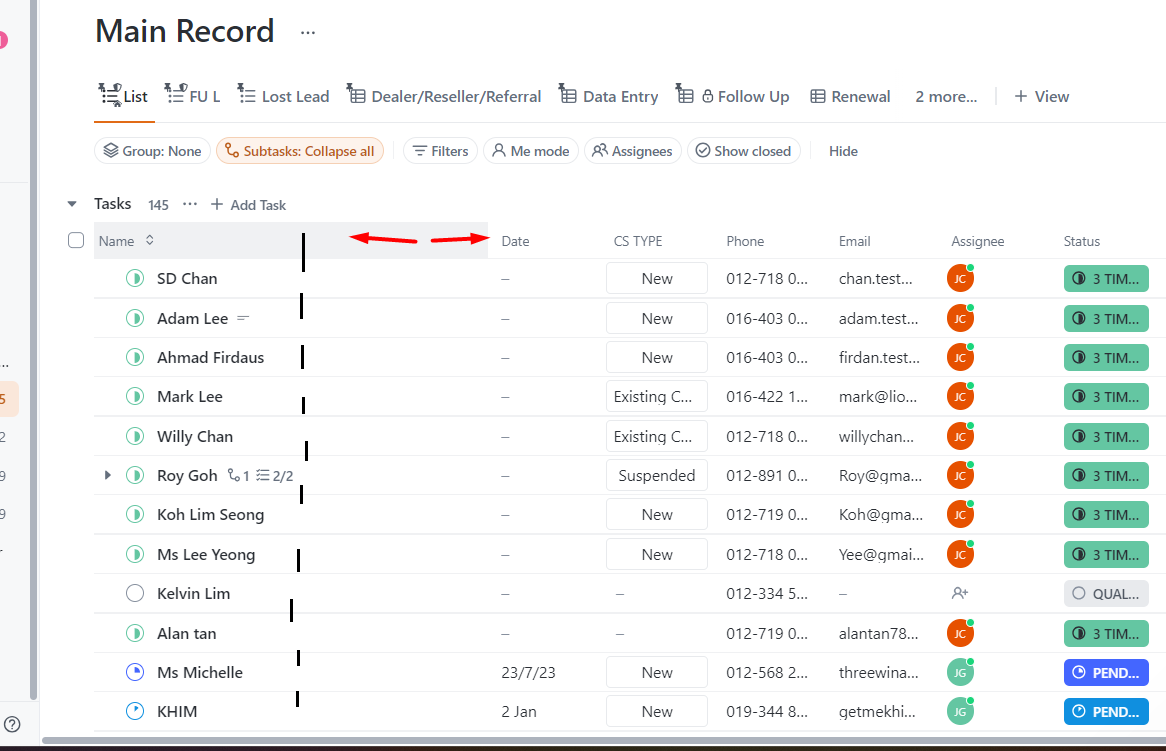Sort by the Name column header
Screen dimensions: 1166x751
pos(117,241)
